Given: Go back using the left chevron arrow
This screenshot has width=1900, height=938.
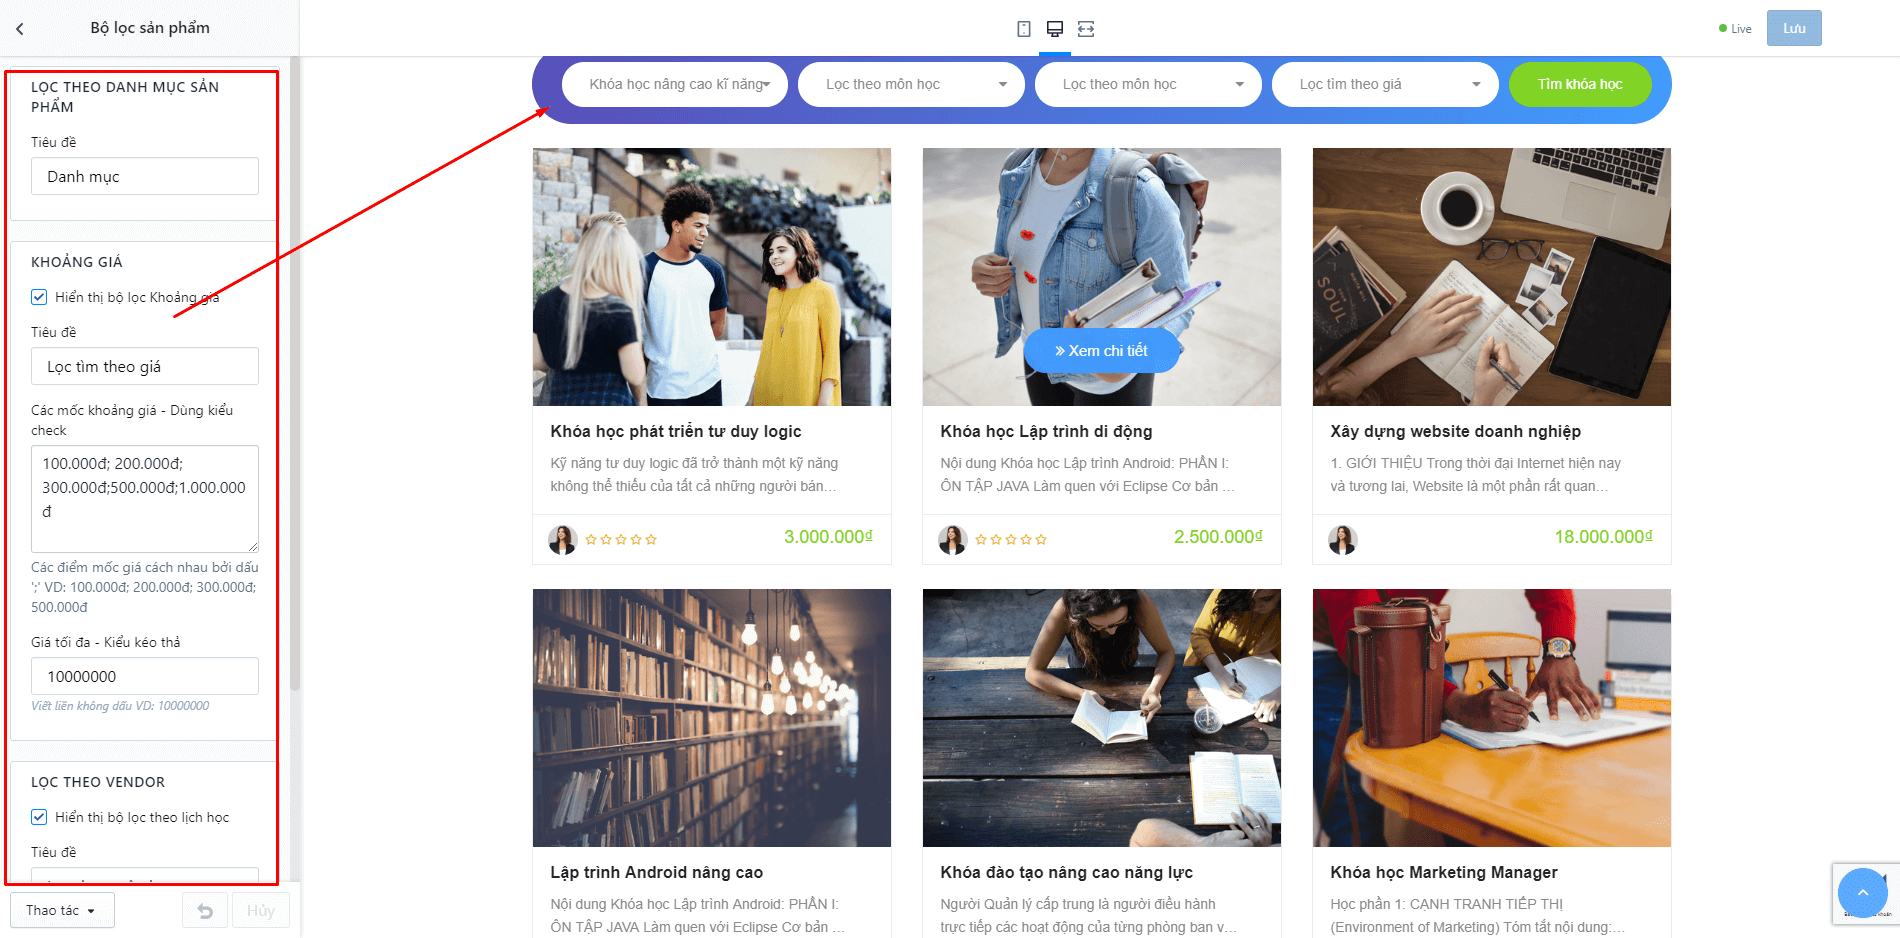Looking at the screenshot, I should [20, 29].
